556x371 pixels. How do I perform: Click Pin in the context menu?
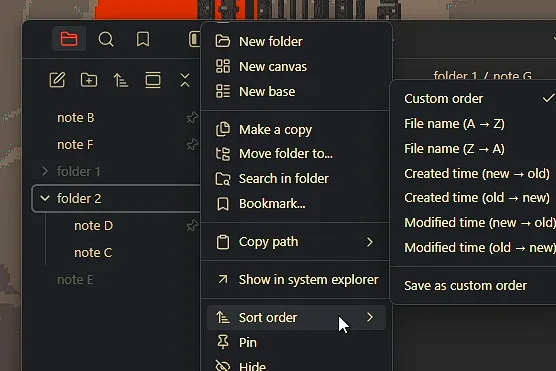pos(296,342)
